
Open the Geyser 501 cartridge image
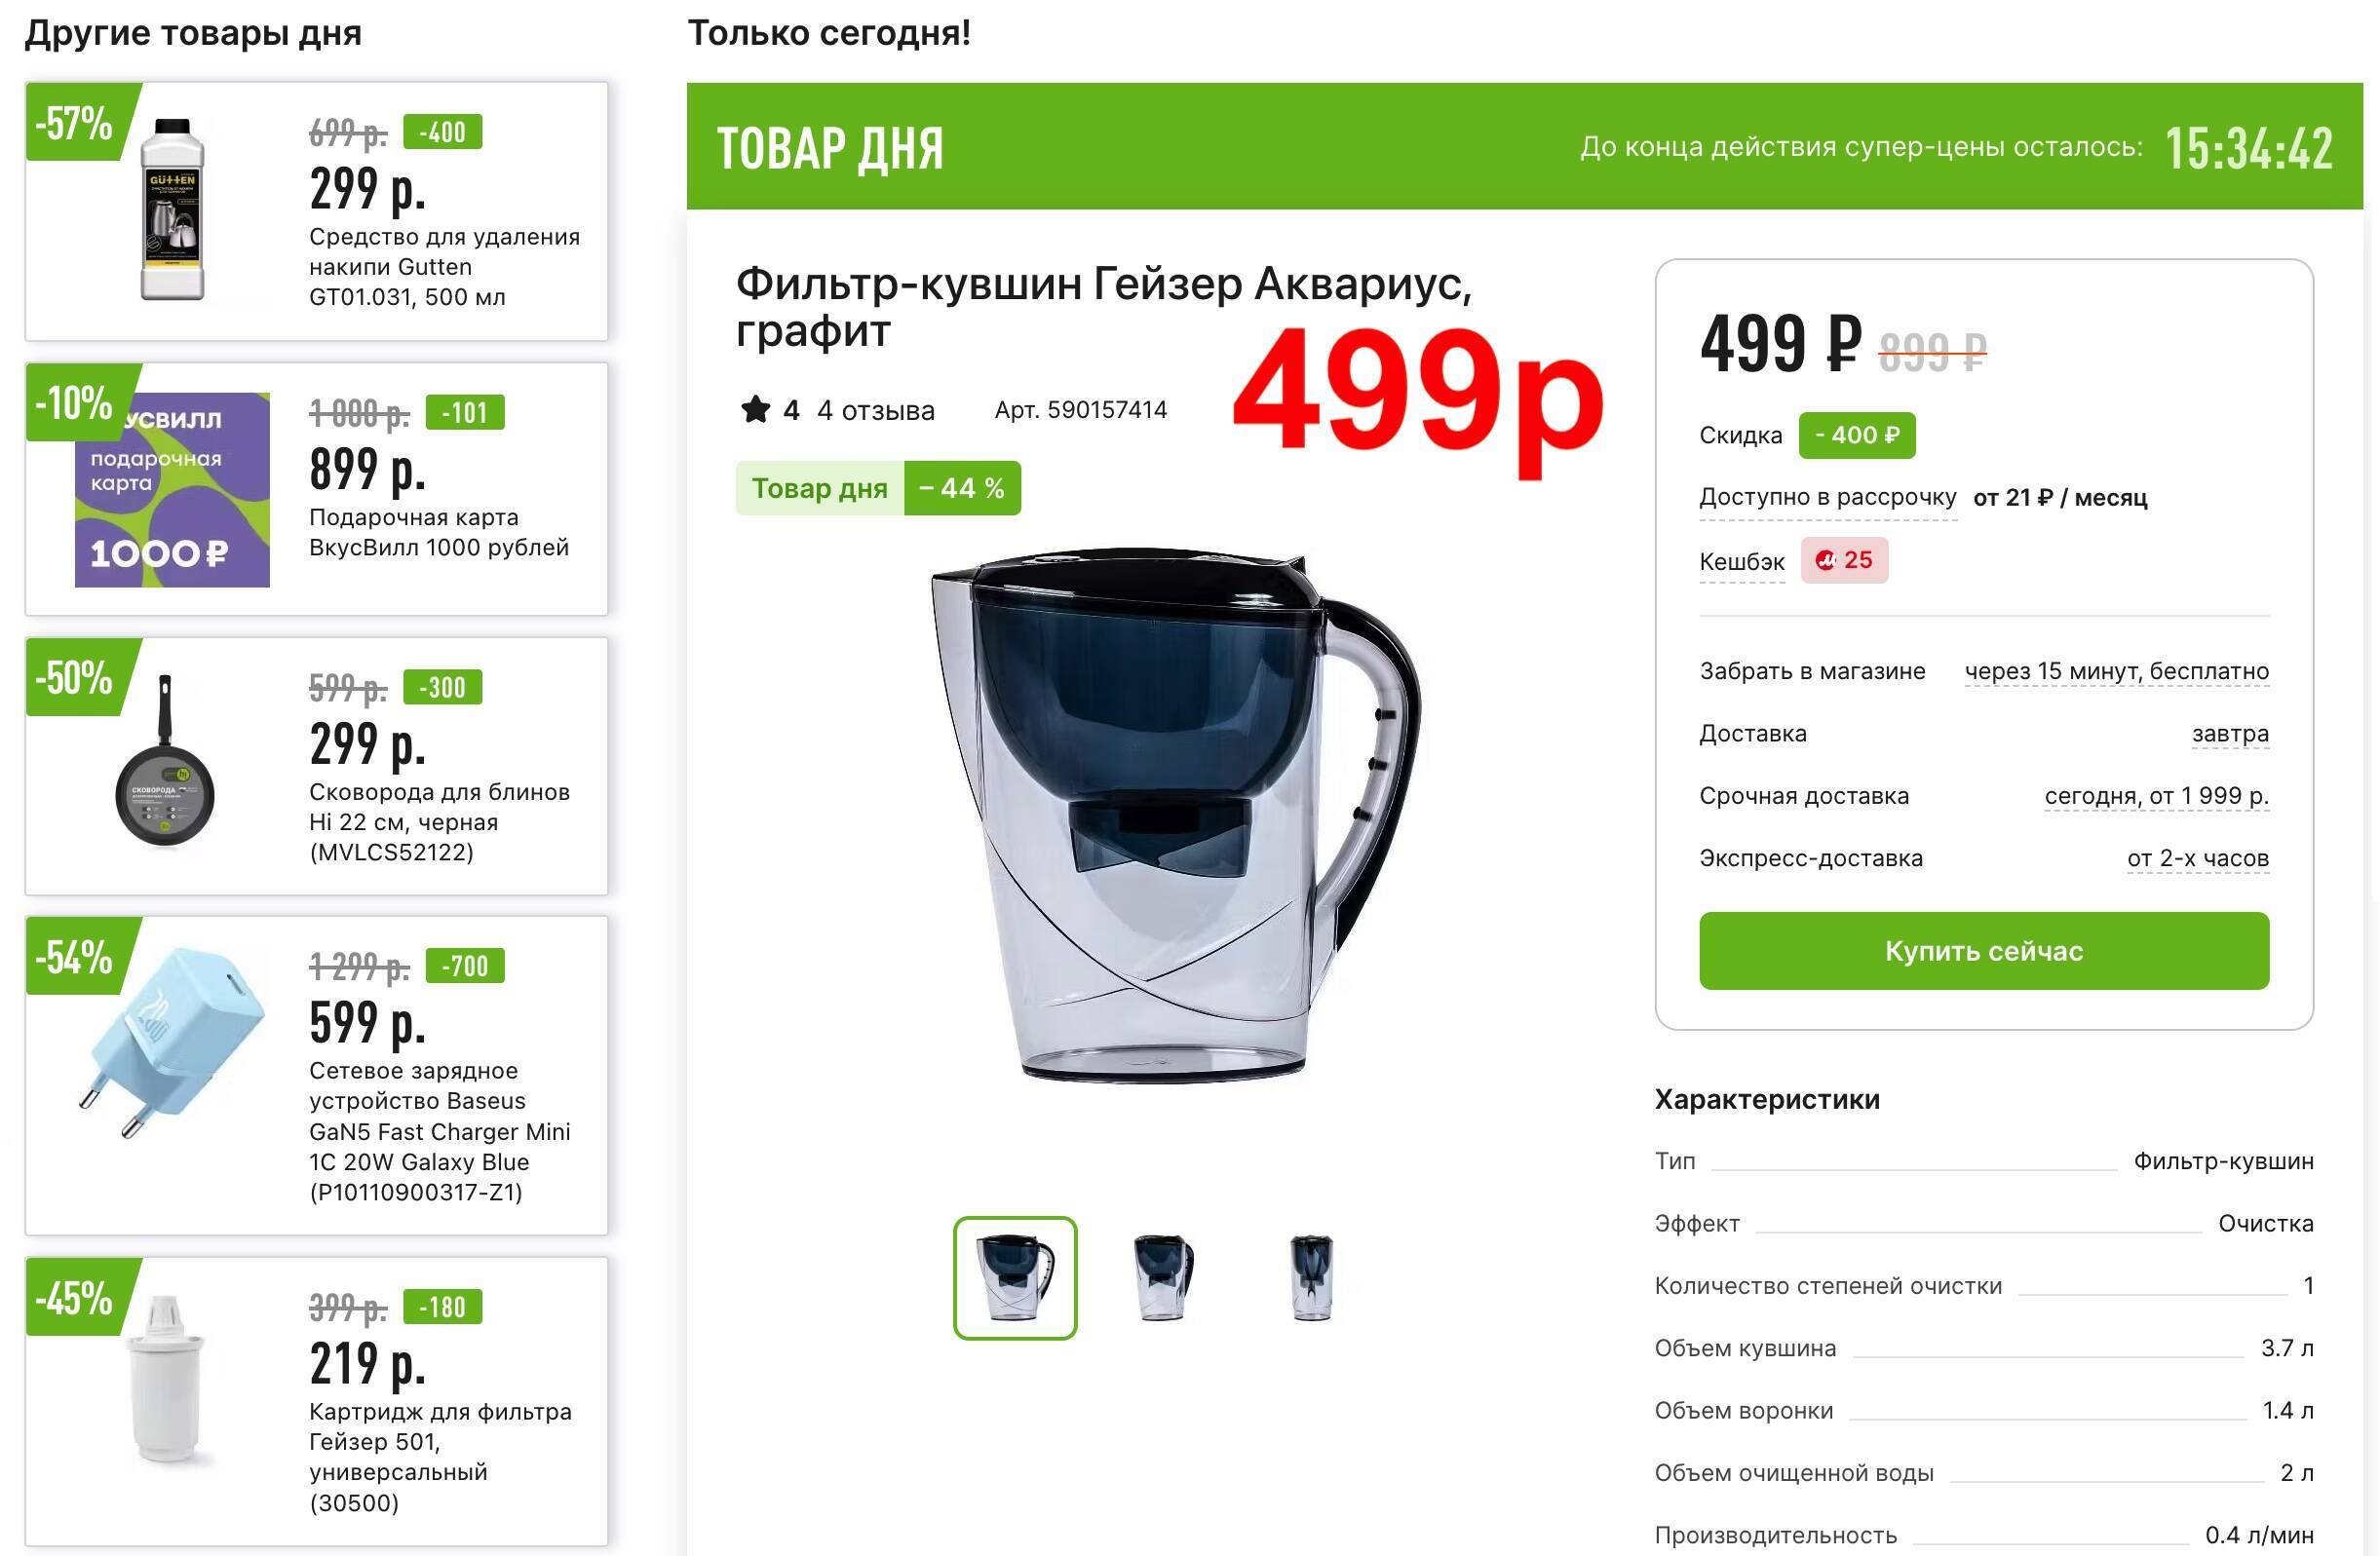click(167, 1380)
